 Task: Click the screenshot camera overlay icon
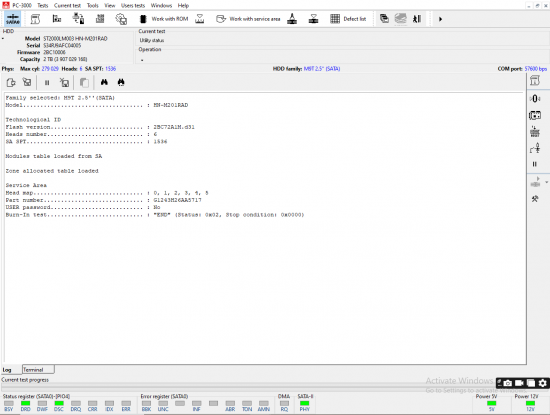[507, 383]
